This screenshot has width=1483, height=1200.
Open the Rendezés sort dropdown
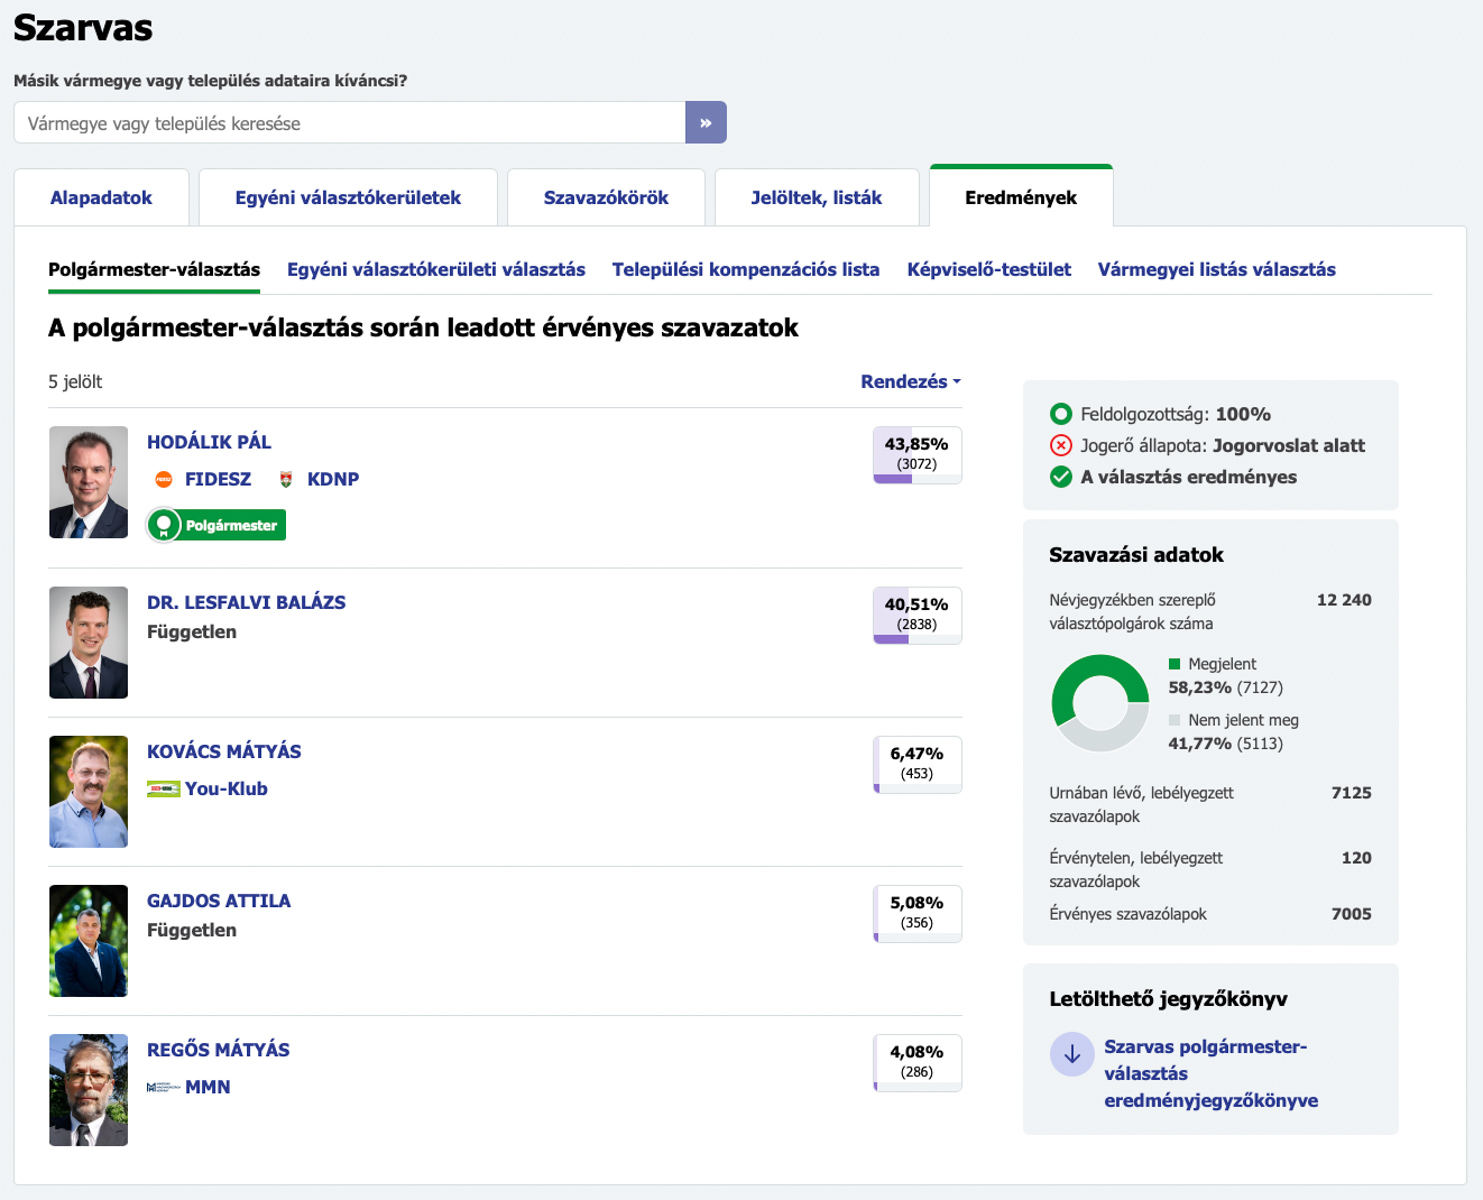[910, 382]
